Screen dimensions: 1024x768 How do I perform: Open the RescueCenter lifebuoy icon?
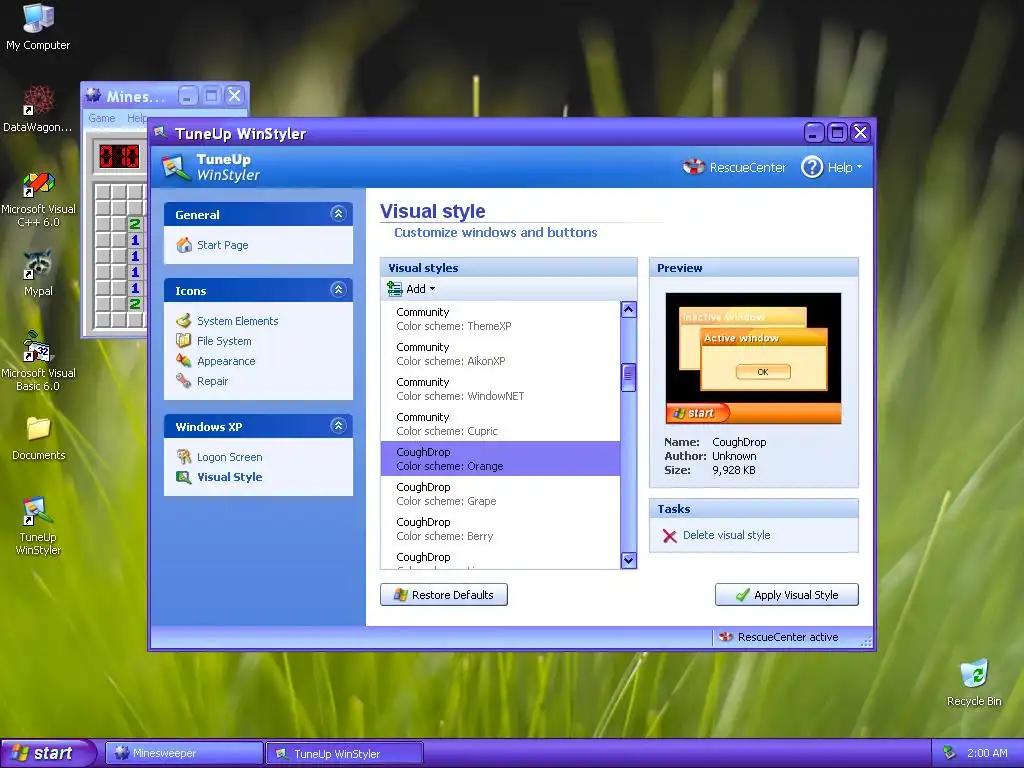[694, 167]
